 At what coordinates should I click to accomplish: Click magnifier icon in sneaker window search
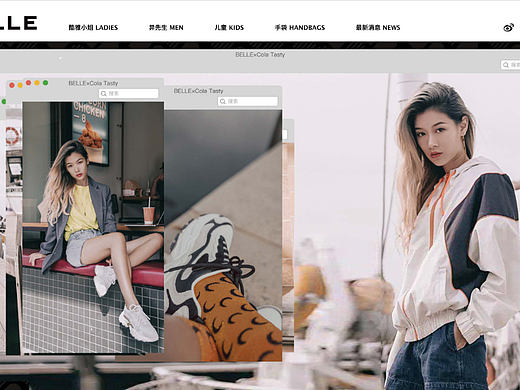[x=223, y=102]
